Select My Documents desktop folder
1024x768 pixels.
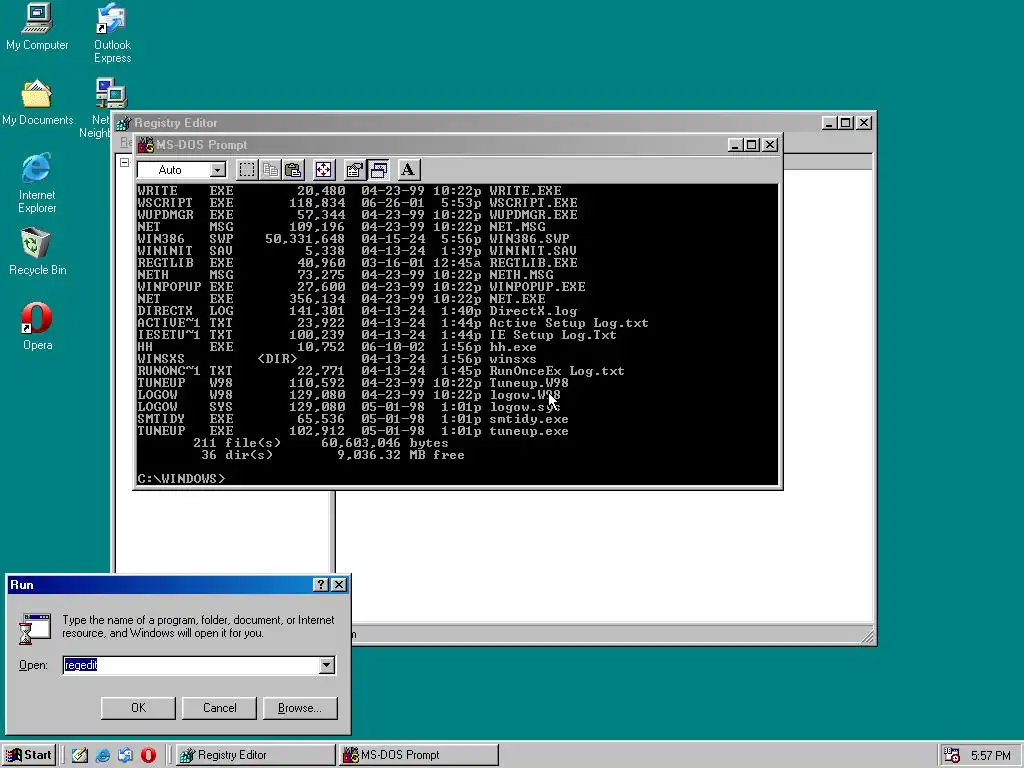click(37, 103)
